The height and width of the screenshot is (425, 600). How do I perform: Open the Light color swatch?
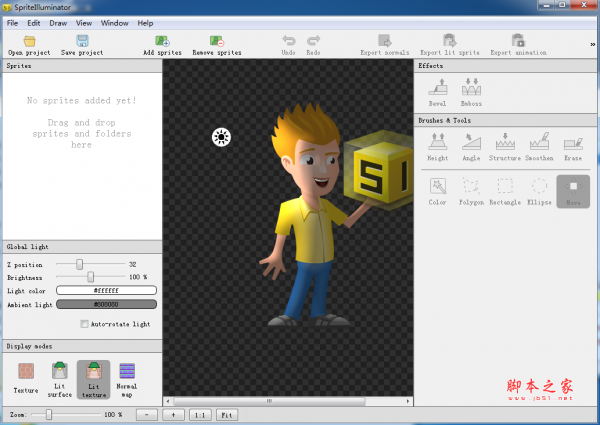click(106, 290)
